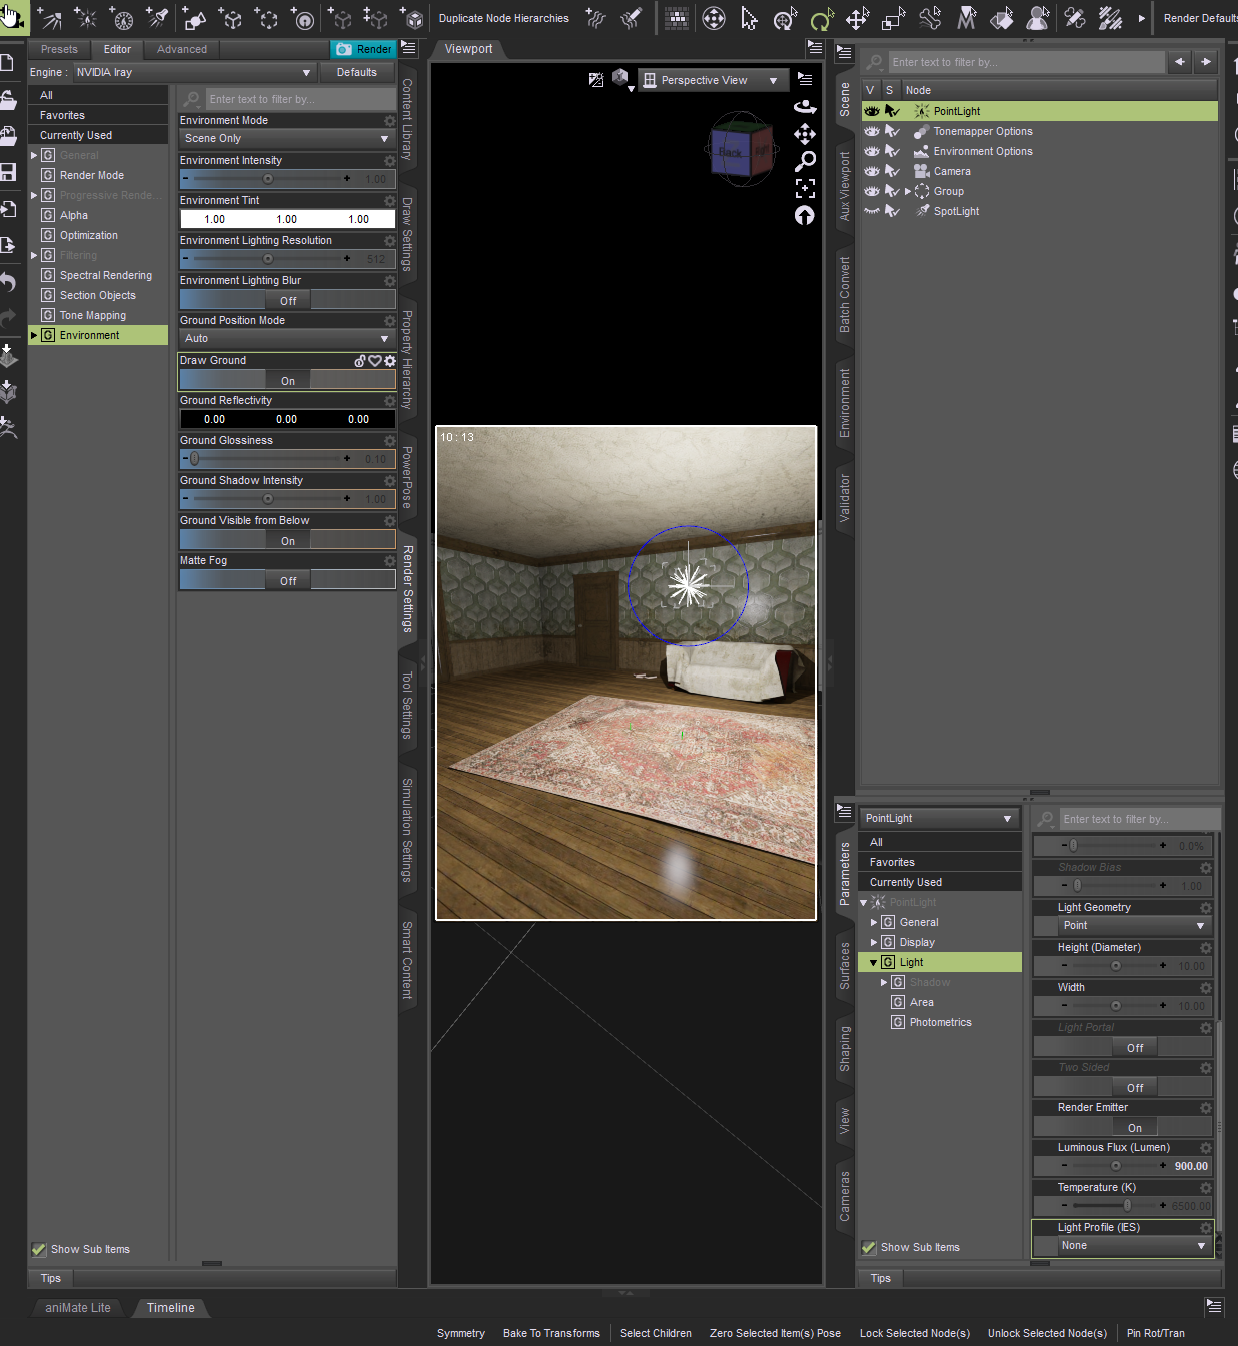
Task: Expand the Group node in Scene
Action: [x=908, y=191]
